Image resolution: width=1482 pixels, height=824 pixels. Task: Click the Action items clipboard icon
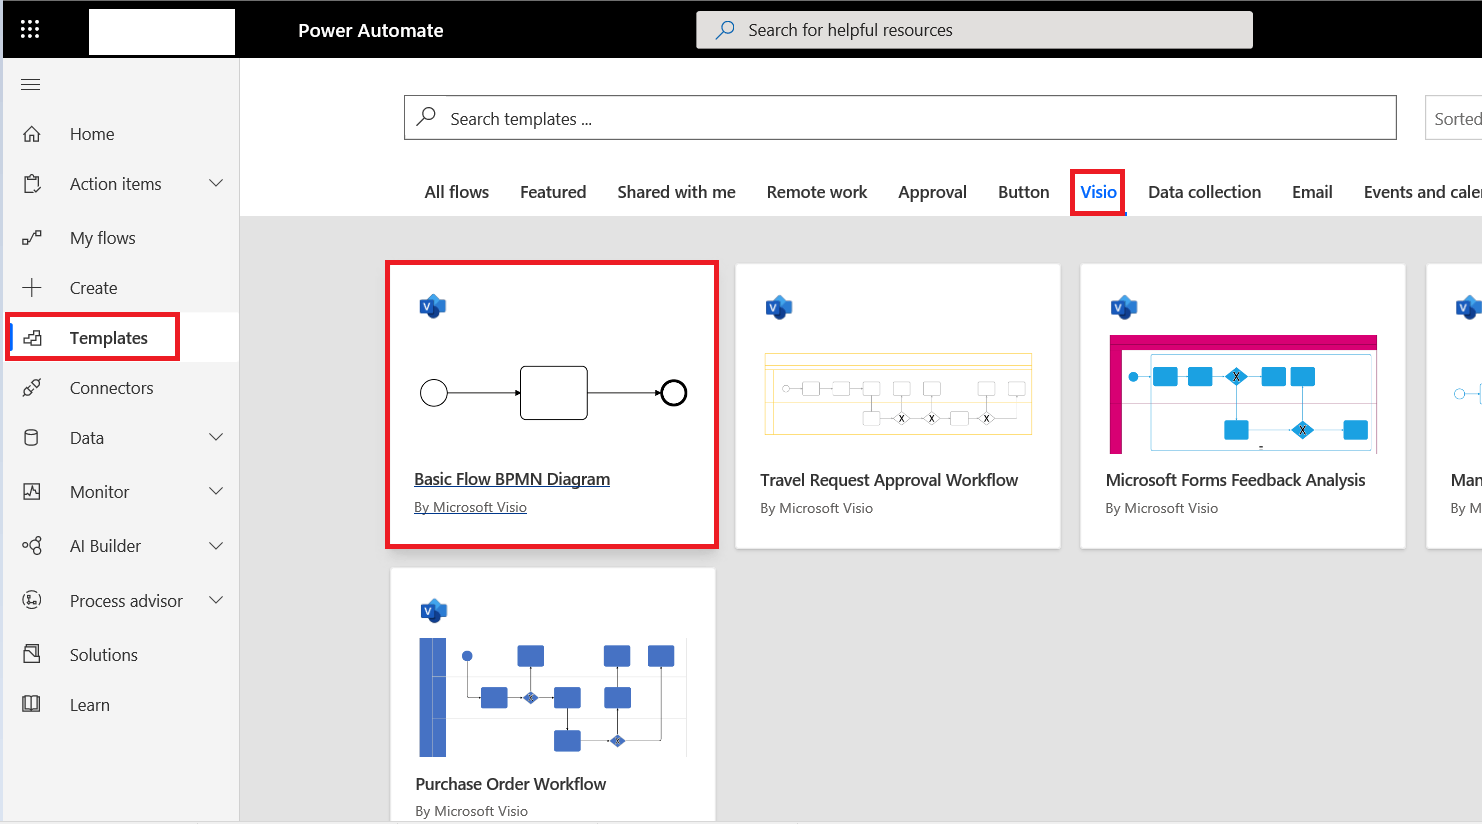32,184
